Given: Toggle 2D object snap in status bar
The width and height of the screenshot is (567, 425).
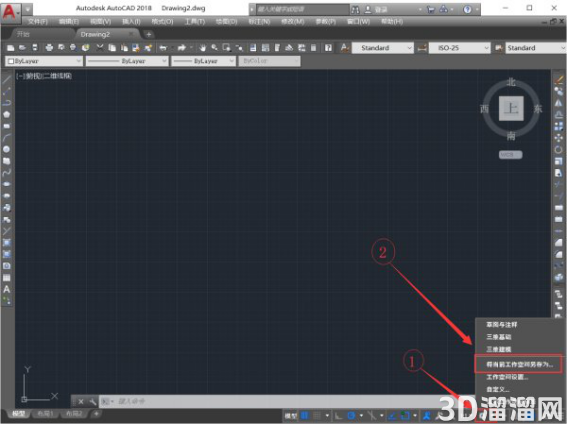Looking at the screenshot, I should click(x=405, y=416).
